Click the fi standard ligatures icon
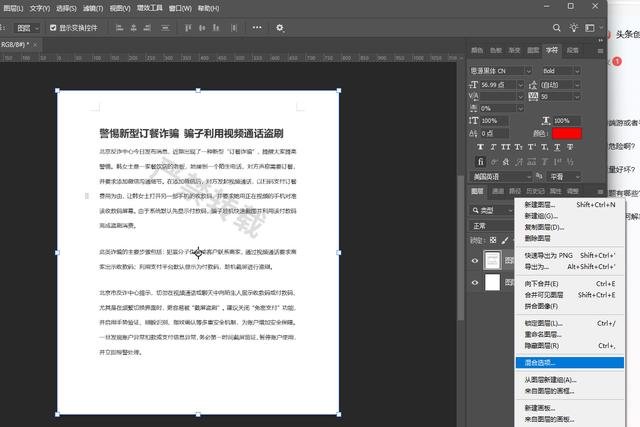This screenshot has width=640, height=427. coord(480,160)
